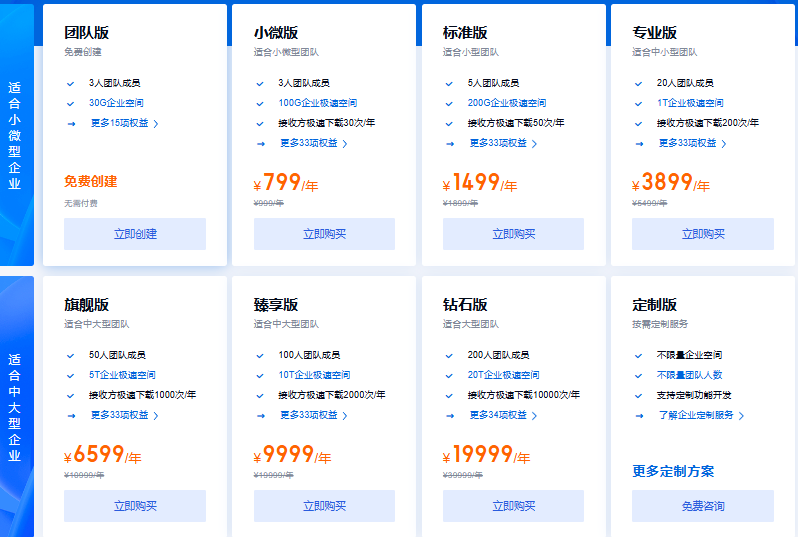
Task: Open 更多34项权益 in the 钻石版 card
Action: 498,415
